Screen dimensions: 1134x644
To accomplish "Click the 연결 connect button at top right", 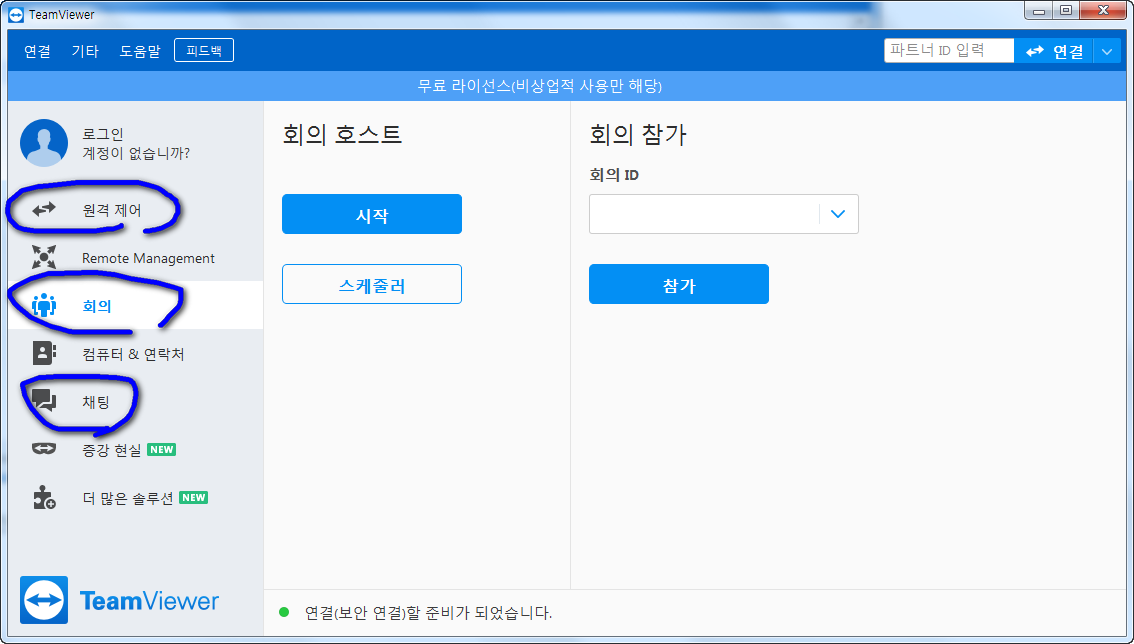I will [1054, 51].
